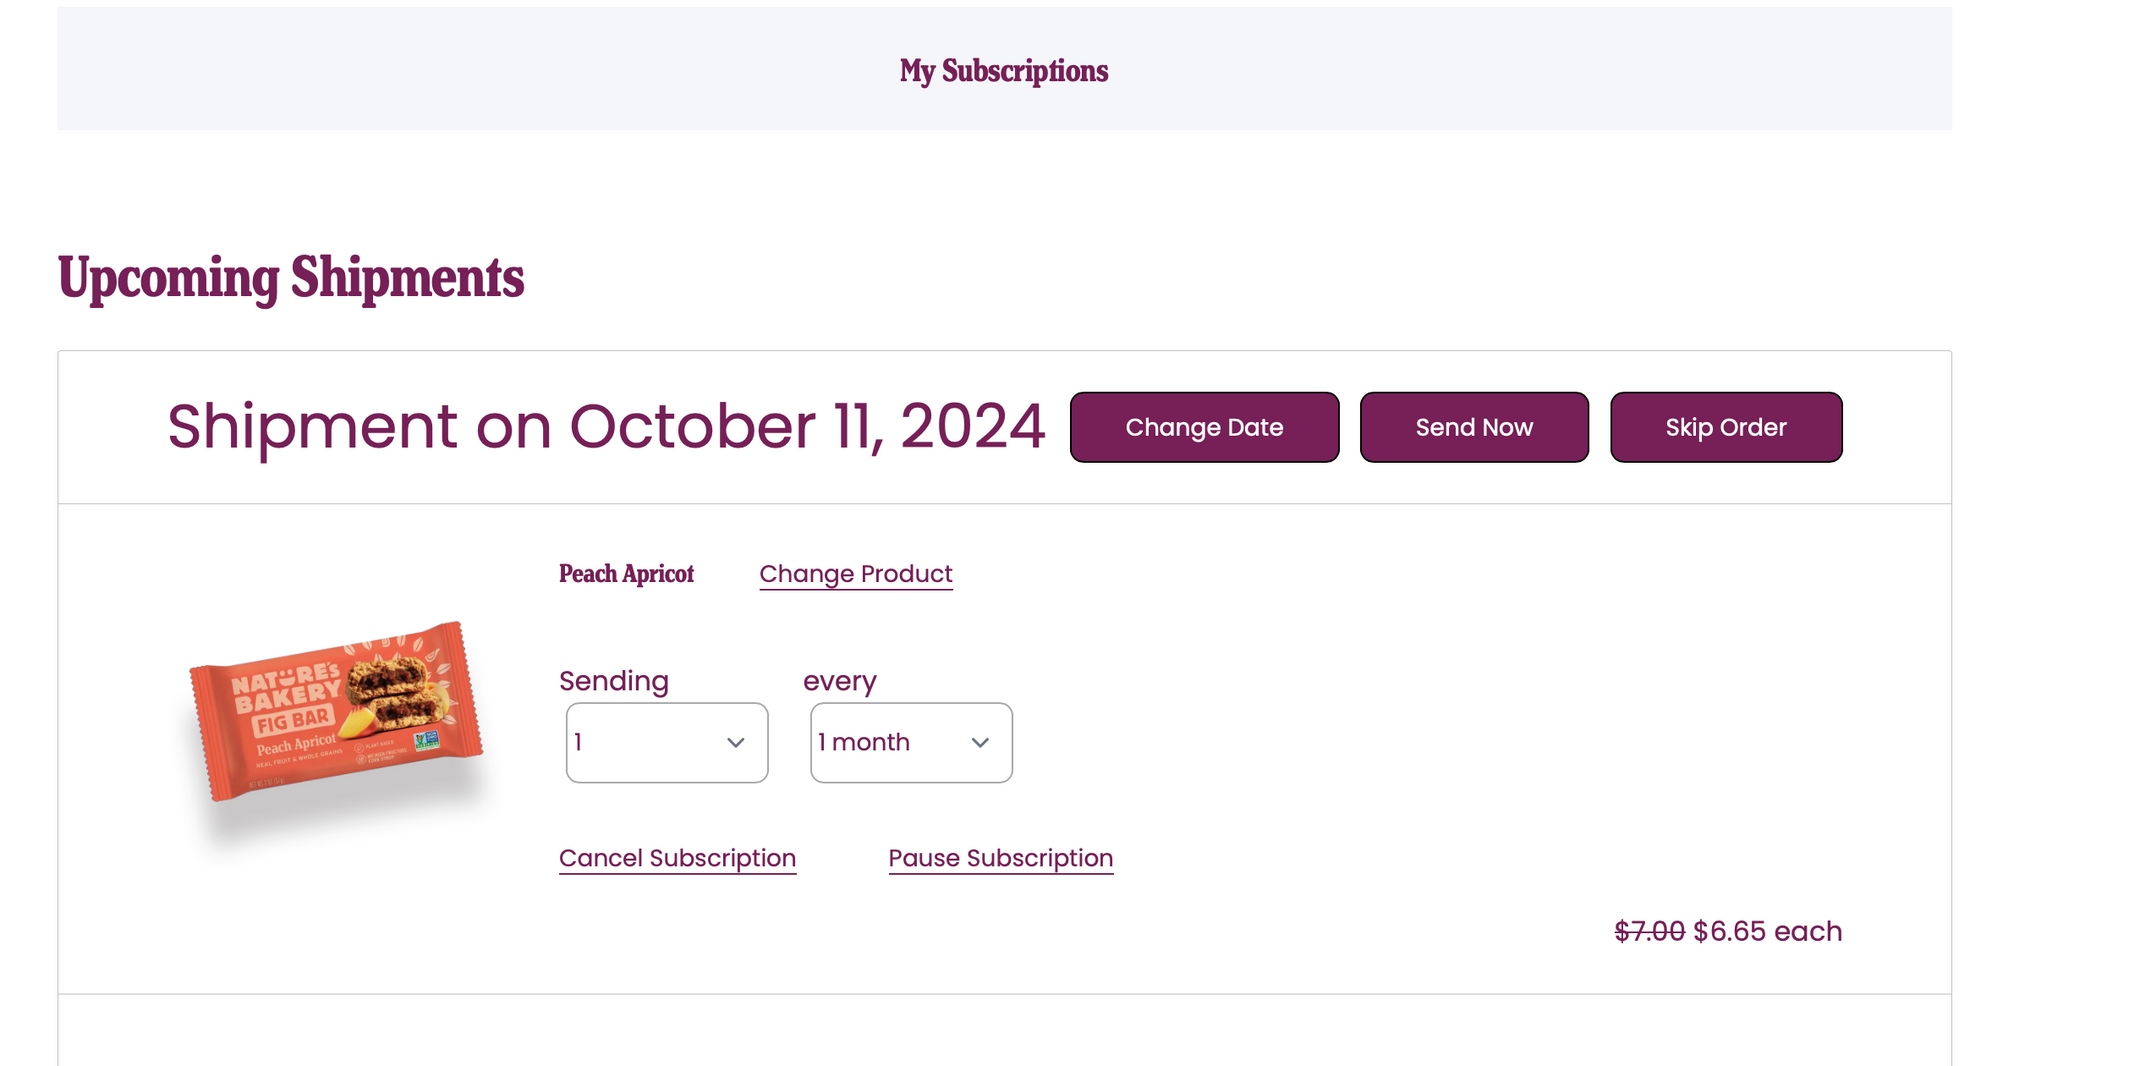Viewport: 2140px width, 1066px height.
Task: Click the Upcoming Shipments heading
Action: [291, 278]
